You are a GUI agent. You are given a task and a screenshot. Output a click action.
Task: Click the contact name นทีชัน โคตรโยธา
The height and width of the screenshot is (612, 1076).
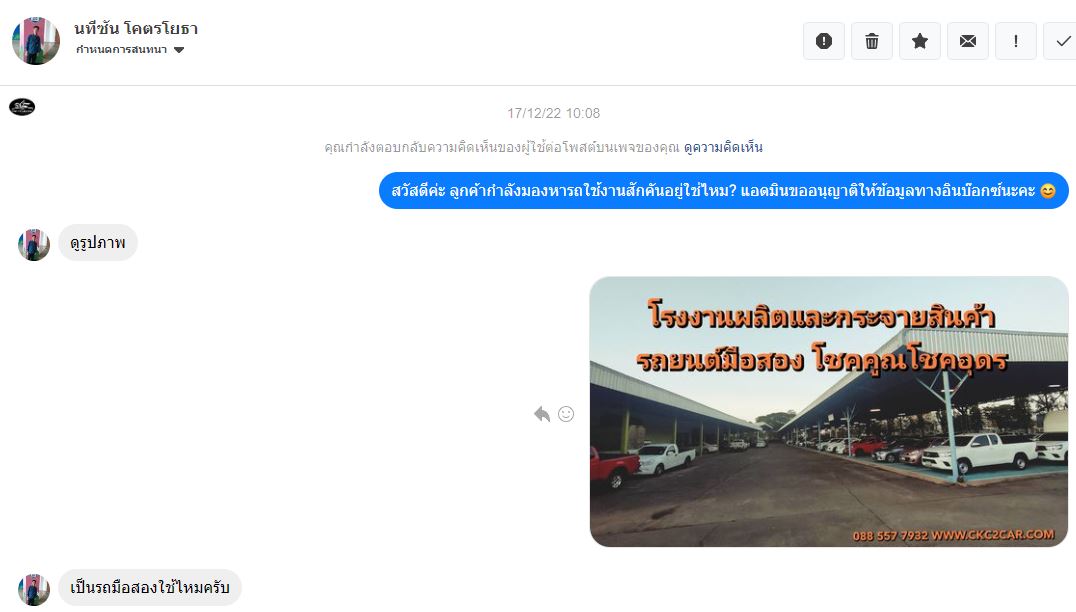[136, 28]
